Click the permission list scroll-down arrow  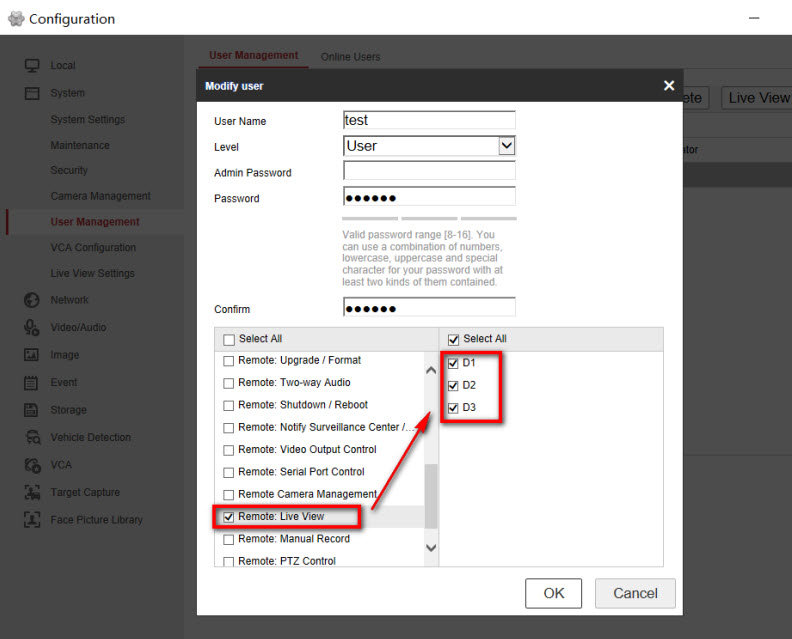(431, 547)
